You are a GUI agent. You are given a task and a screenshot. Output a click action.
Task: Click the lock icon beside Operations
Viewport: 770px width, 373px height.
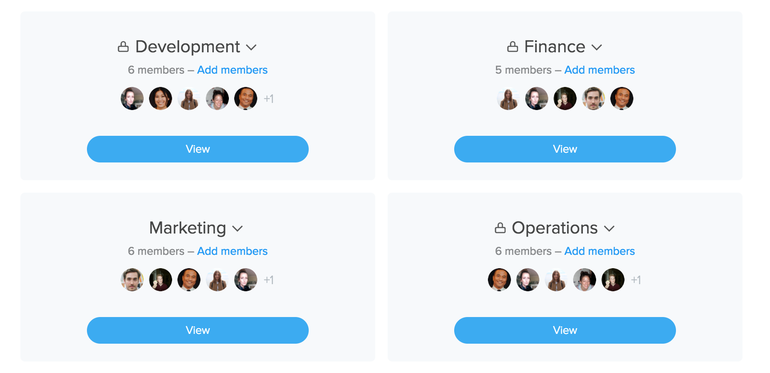tap(500, 228)
